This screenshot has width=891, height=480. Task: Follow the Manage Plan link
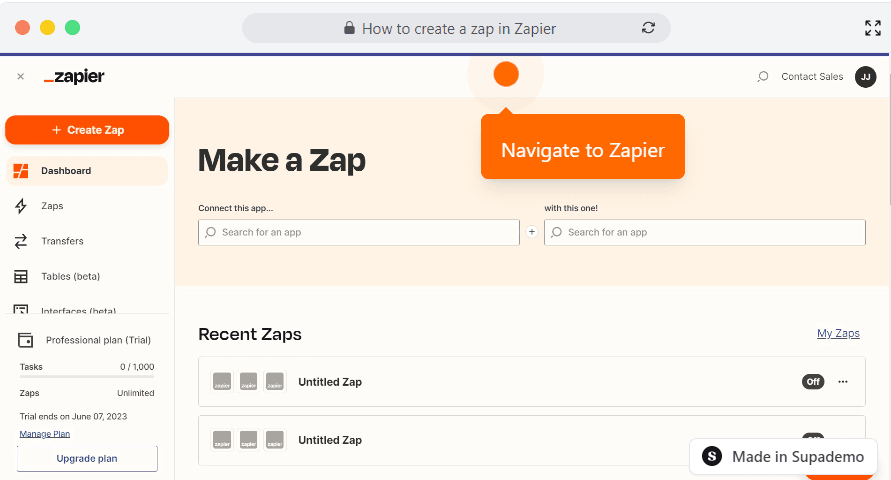45,434
